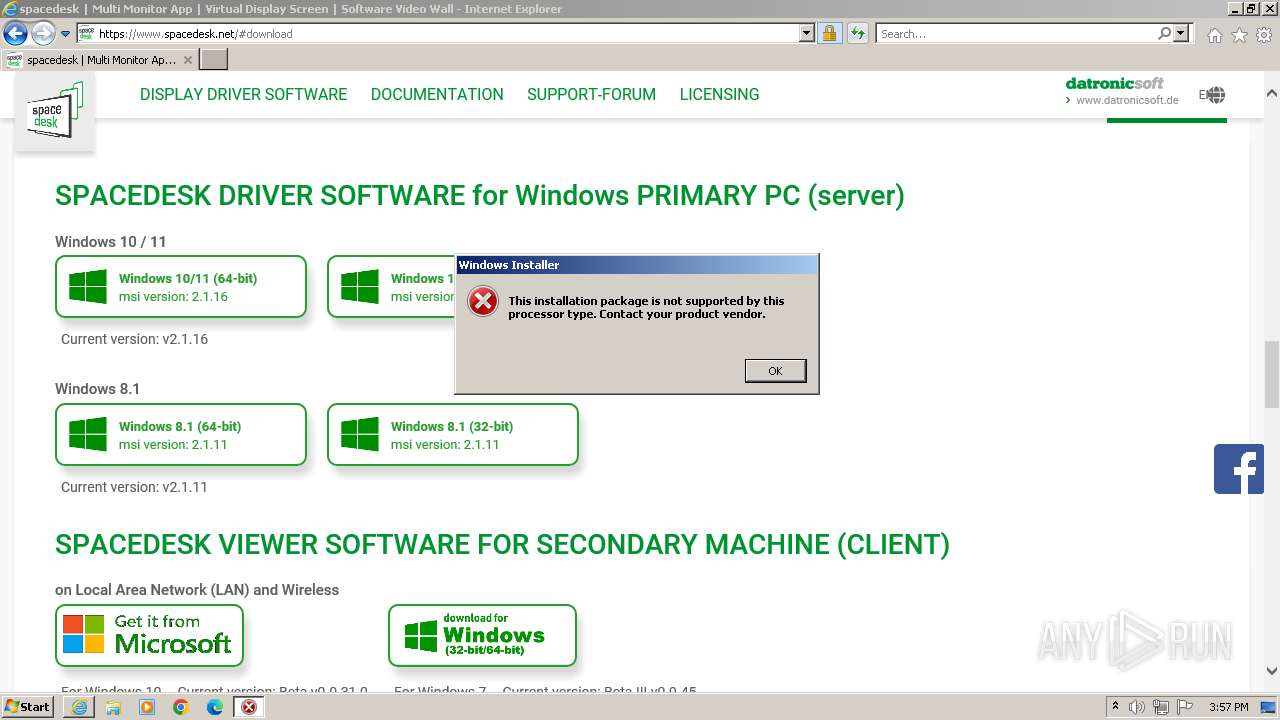Open the Facebook icon
Image resolution: width=1280 pixels, height=720 pixels.
tap(1239, 469)
